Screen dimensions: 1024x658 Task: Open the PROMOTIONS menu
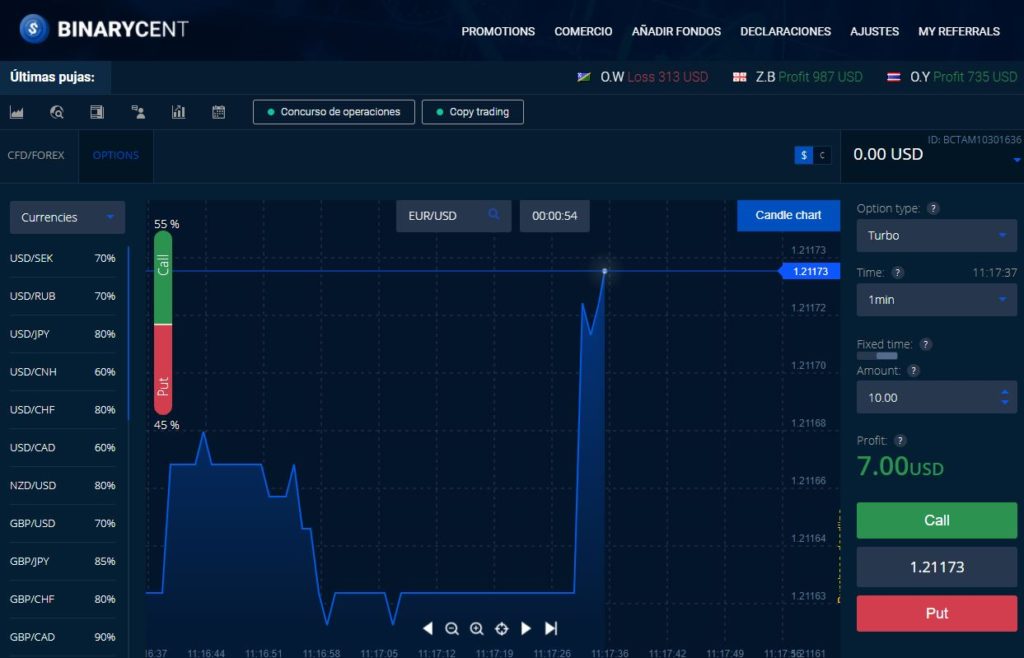coord(498,31)
